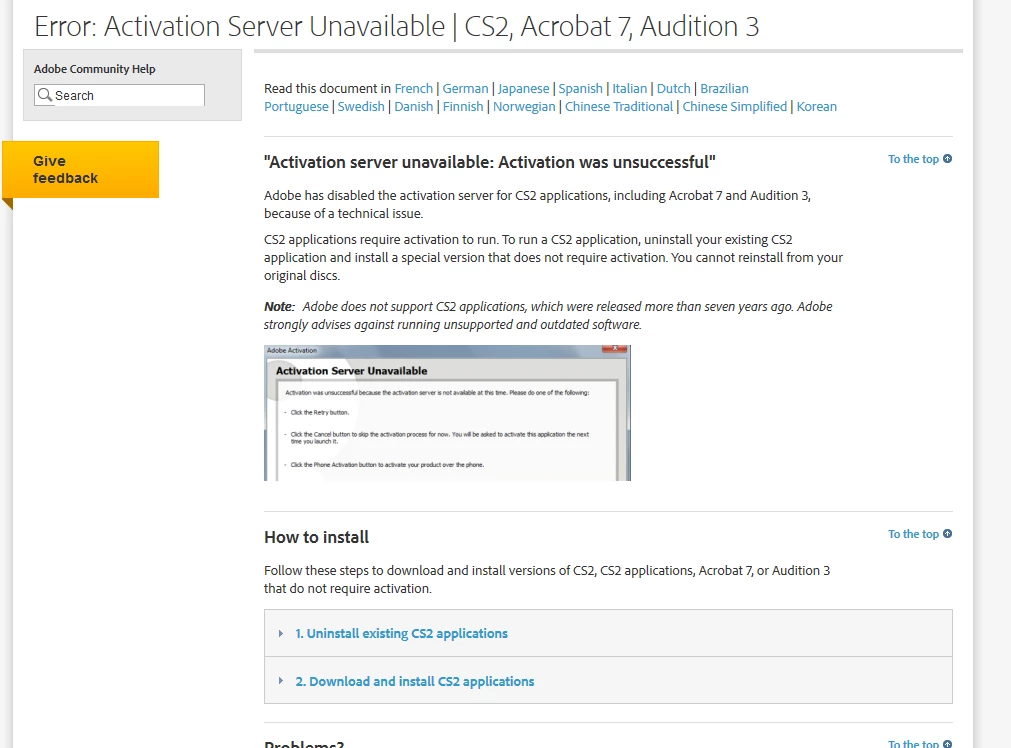Open the Dutch version

(x=673, y=88)
